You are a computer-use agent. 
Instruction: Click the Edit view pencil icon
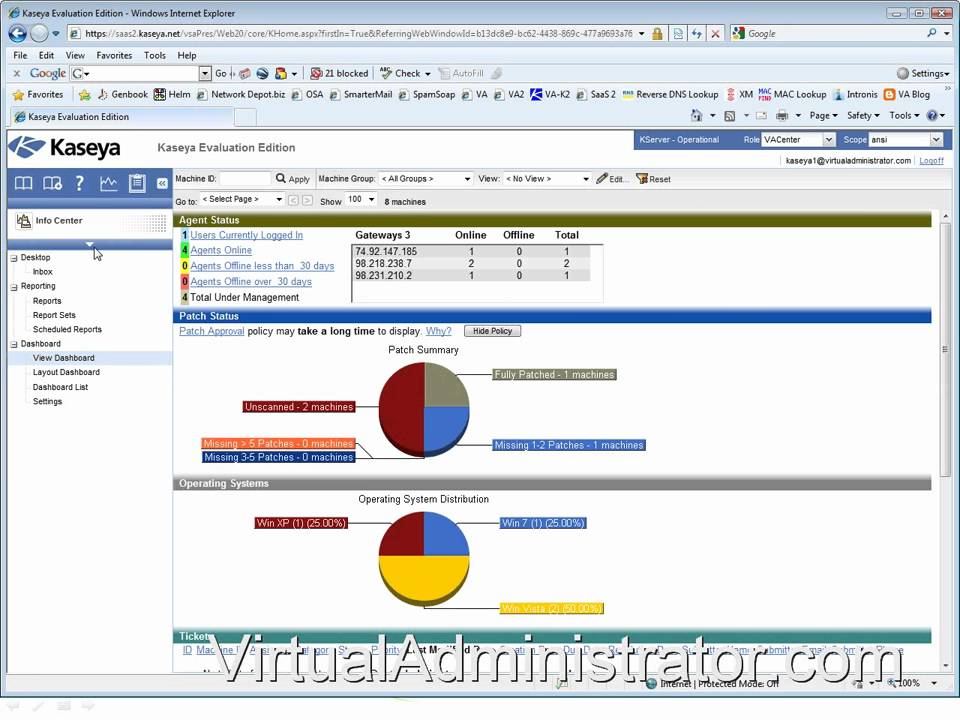coord(602,178)
